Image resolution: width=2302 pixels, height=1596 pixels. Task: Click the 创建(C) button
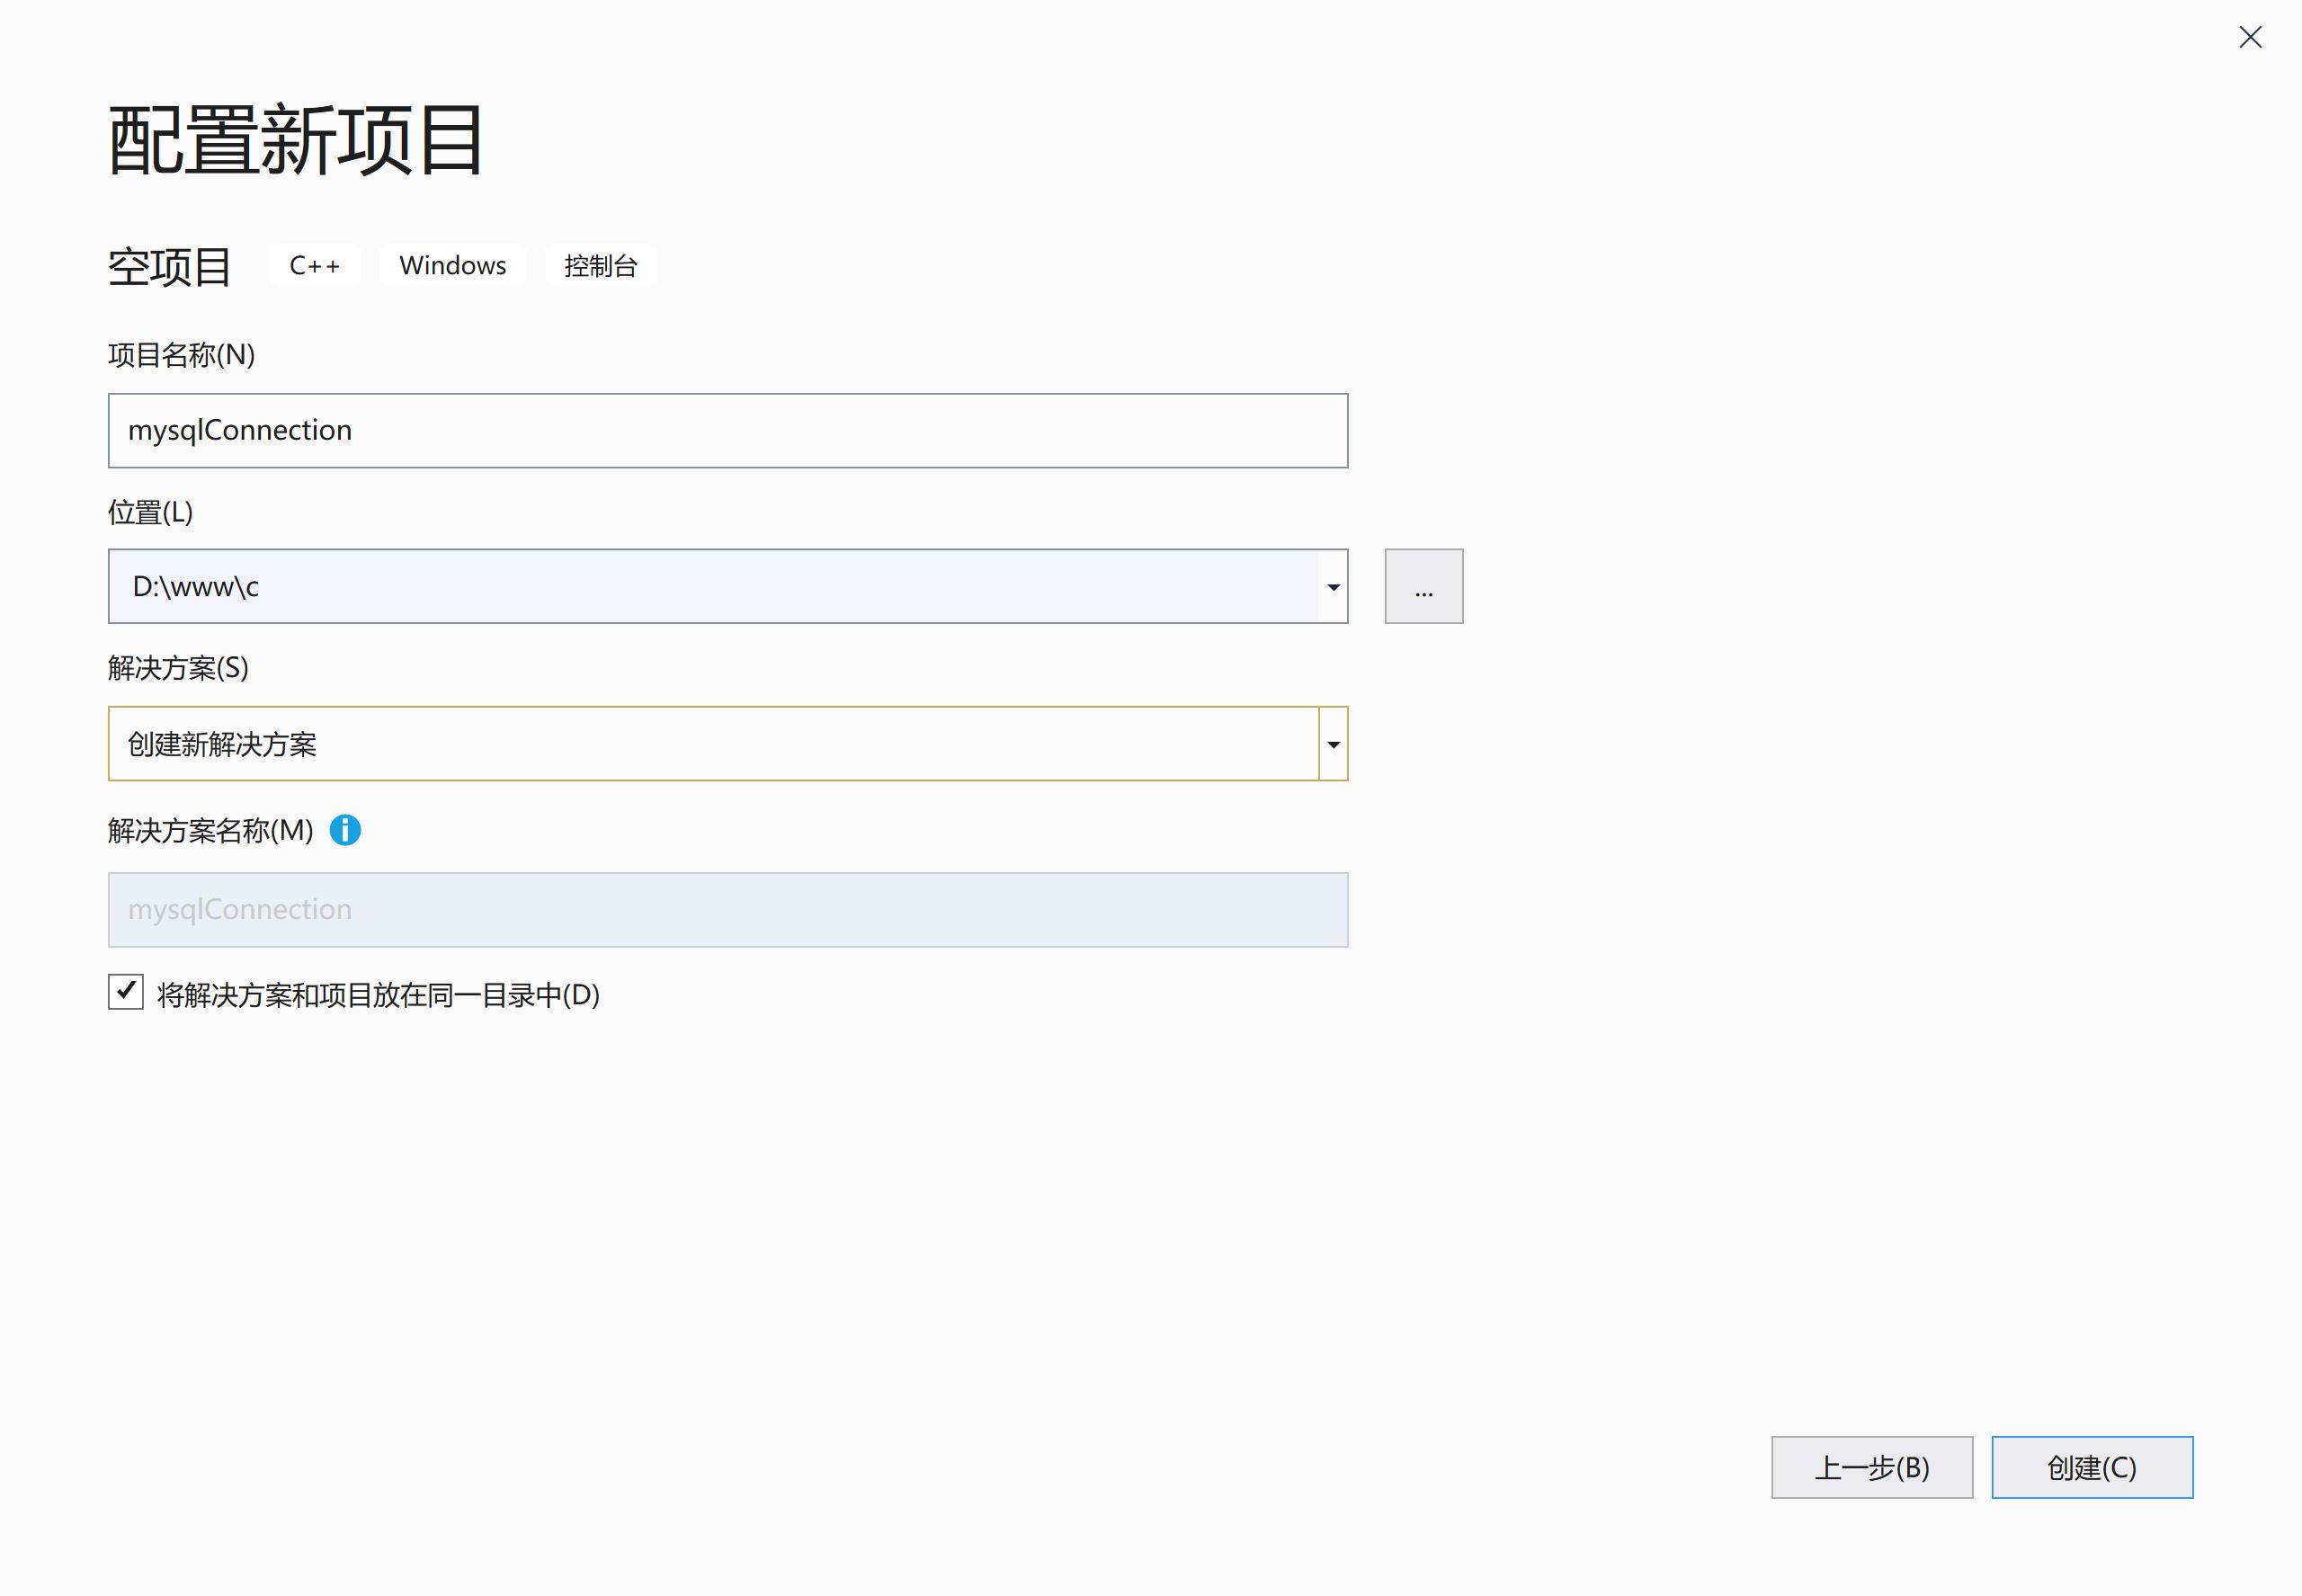(2091, 1467)
